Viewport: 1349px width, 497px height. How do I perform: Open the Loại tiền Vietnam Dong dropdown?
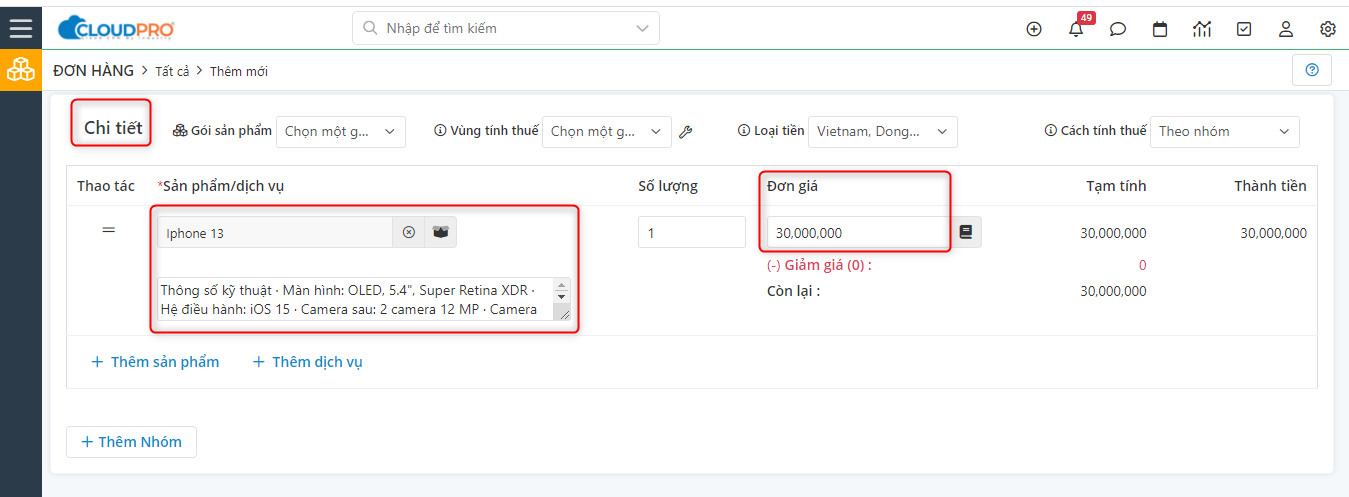click(x=883, y=131)
